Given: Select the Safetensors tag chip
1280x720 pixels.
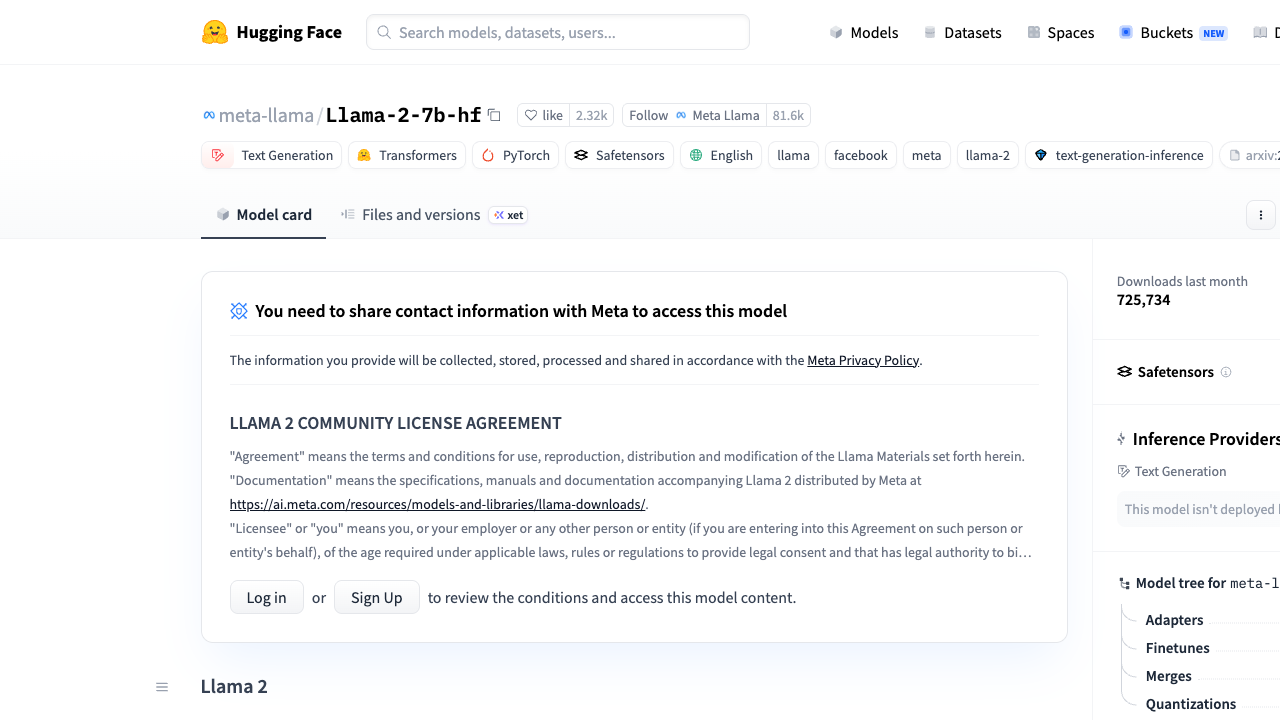Looking at the screenshot, I should 619,155.
